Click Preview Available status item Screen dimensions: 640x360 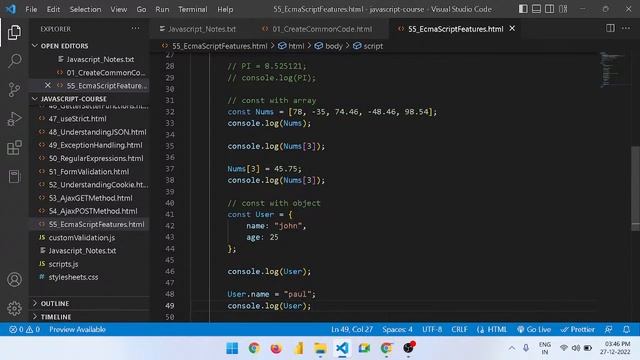[x=77, y=329]
